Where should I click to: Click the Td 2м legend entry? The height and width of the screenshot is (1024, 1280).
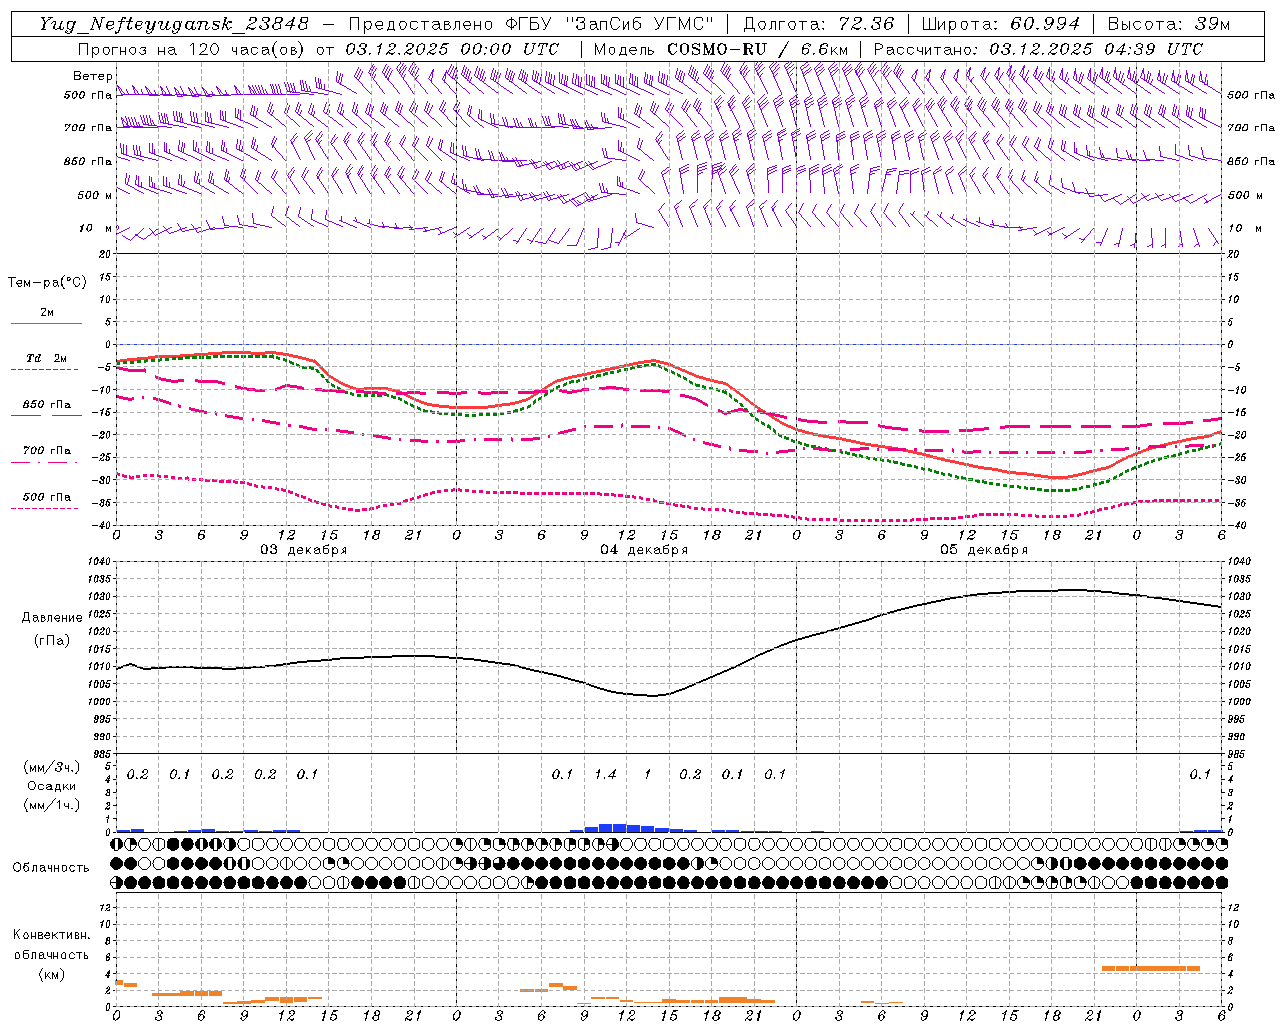47,358
